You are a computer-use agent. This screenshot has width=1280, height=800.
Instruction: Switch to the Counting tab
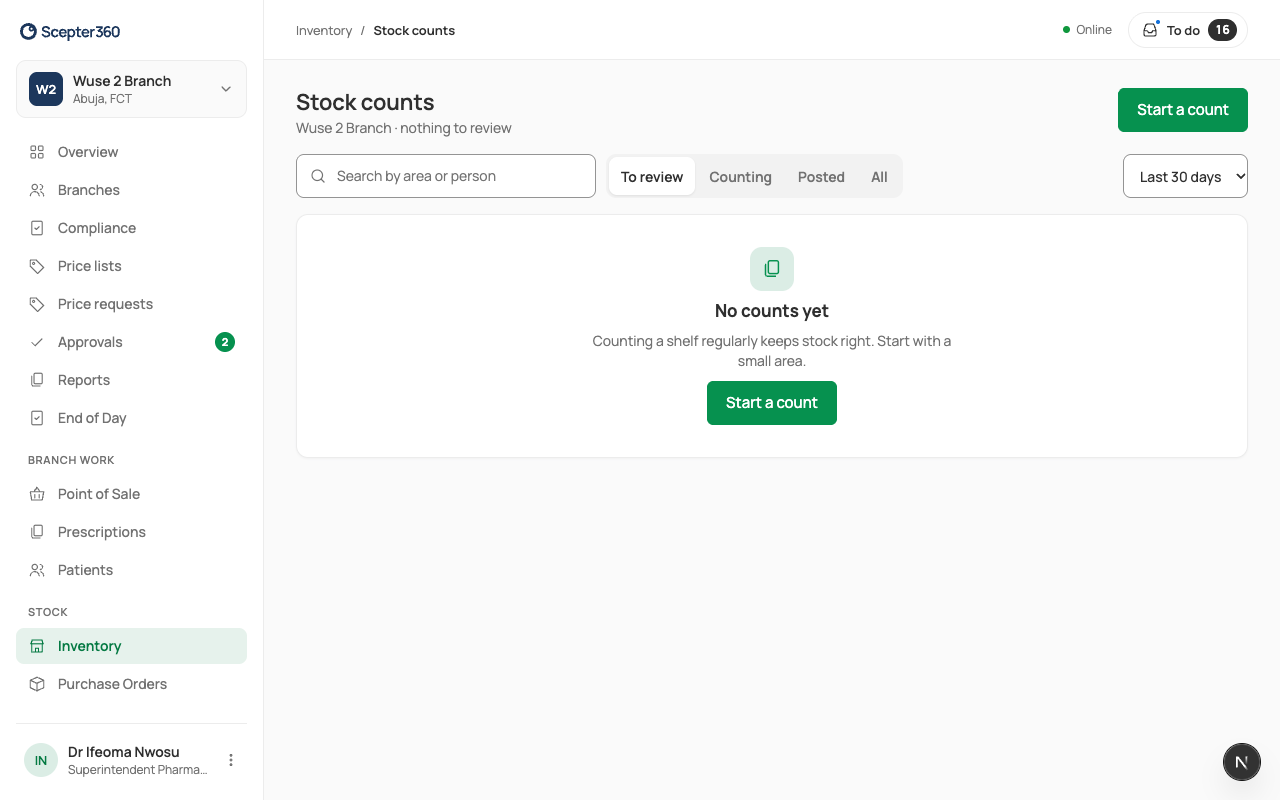coord(740,177)
